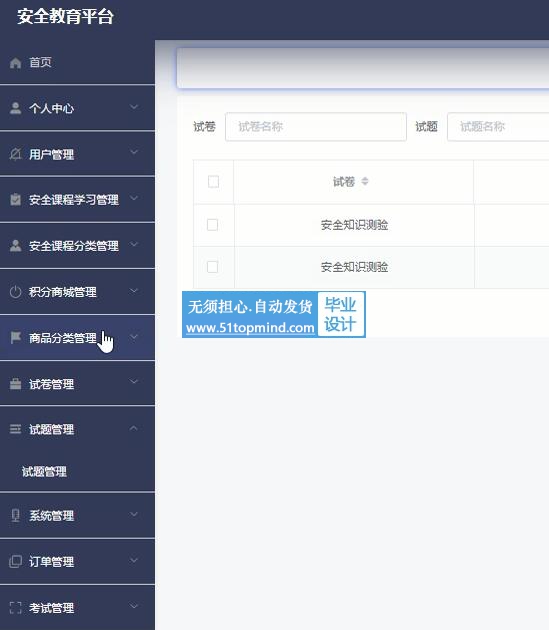Expand the 订单管理 chevron

click(x=134, y=560)
